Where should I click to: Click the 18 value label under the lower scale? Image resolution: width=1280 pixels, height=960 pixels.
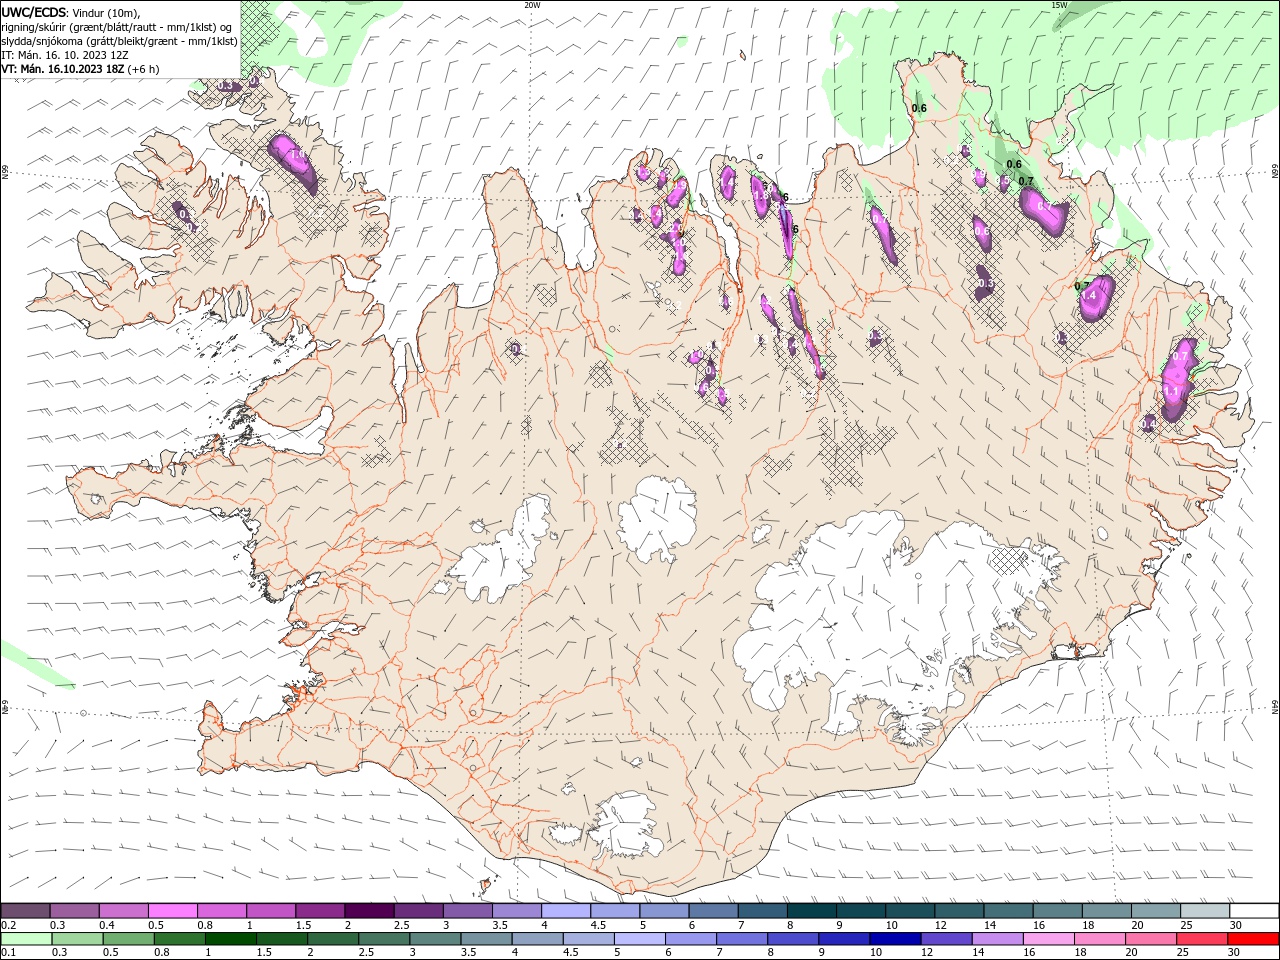1080,953
